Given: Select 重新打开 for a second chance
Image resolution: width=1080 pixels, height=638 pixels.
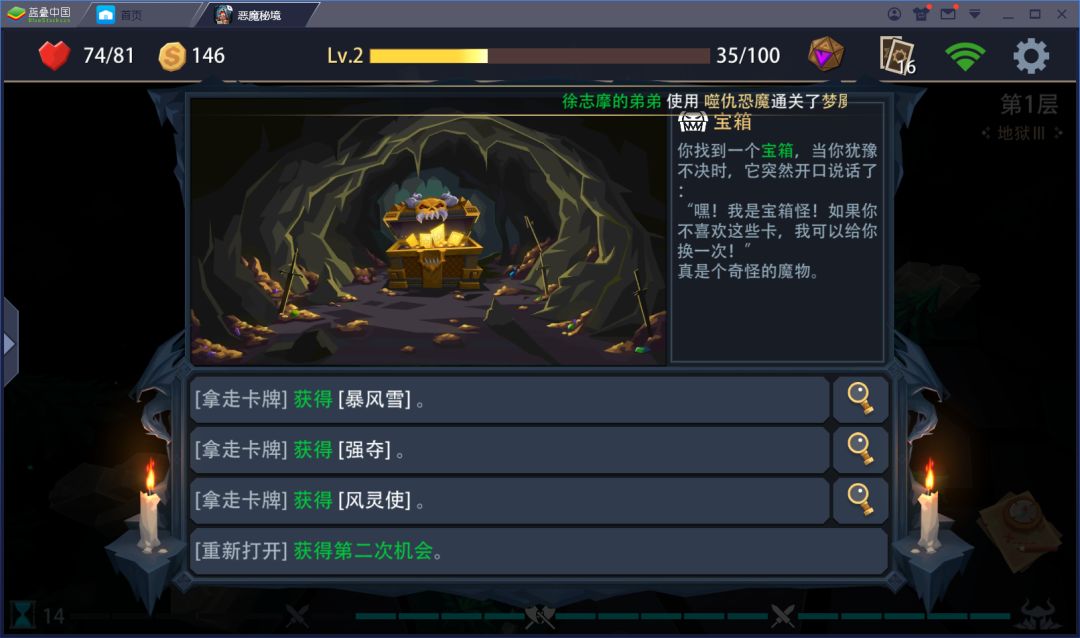Looking at the screenshot, I should 539,550.
